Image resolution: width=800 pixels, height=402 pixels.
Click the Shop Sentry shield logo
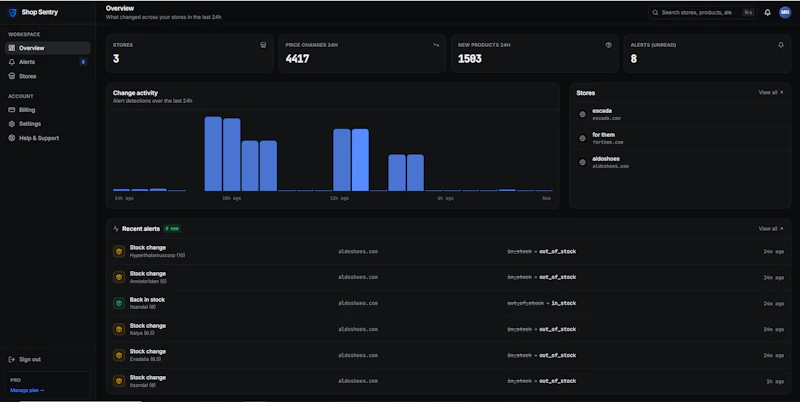[x=13, y=12]
